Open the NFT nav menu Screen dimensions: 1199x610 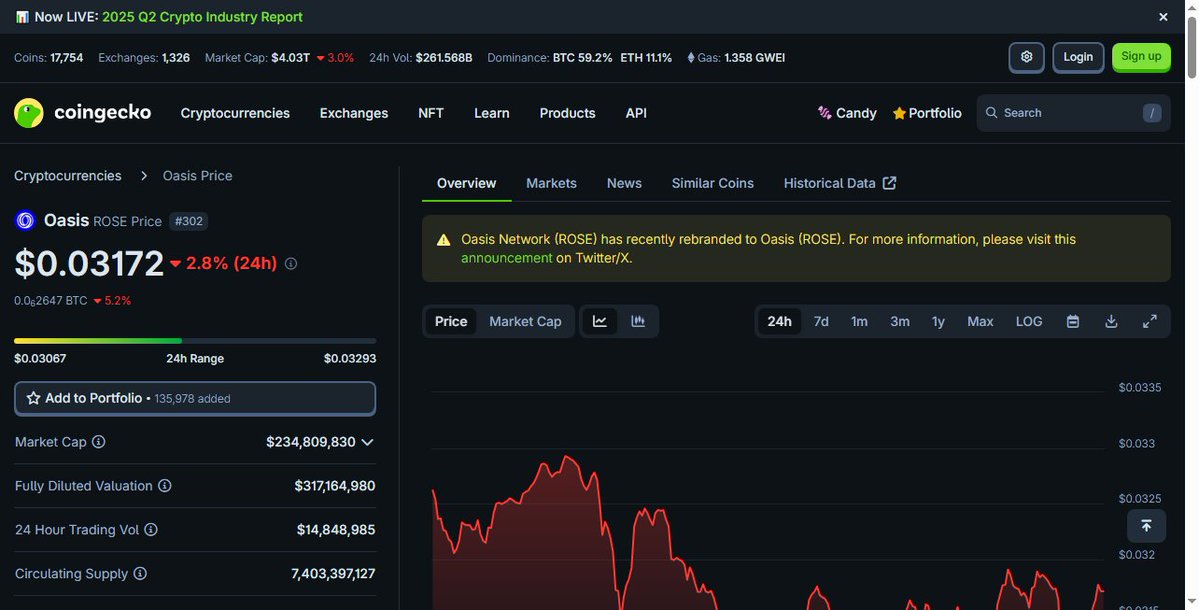click(x=431, y=113)
